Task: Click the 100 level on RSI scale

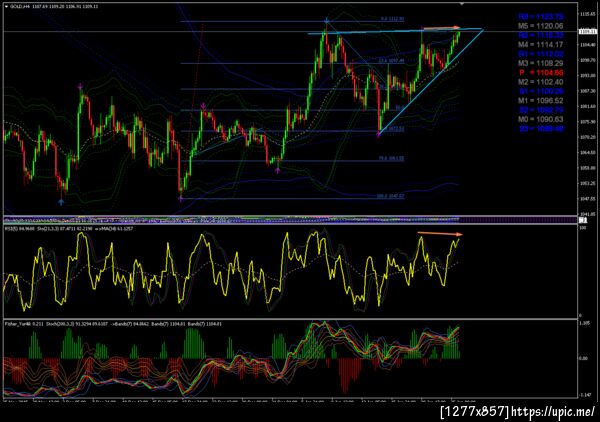Action: point(583,228)
